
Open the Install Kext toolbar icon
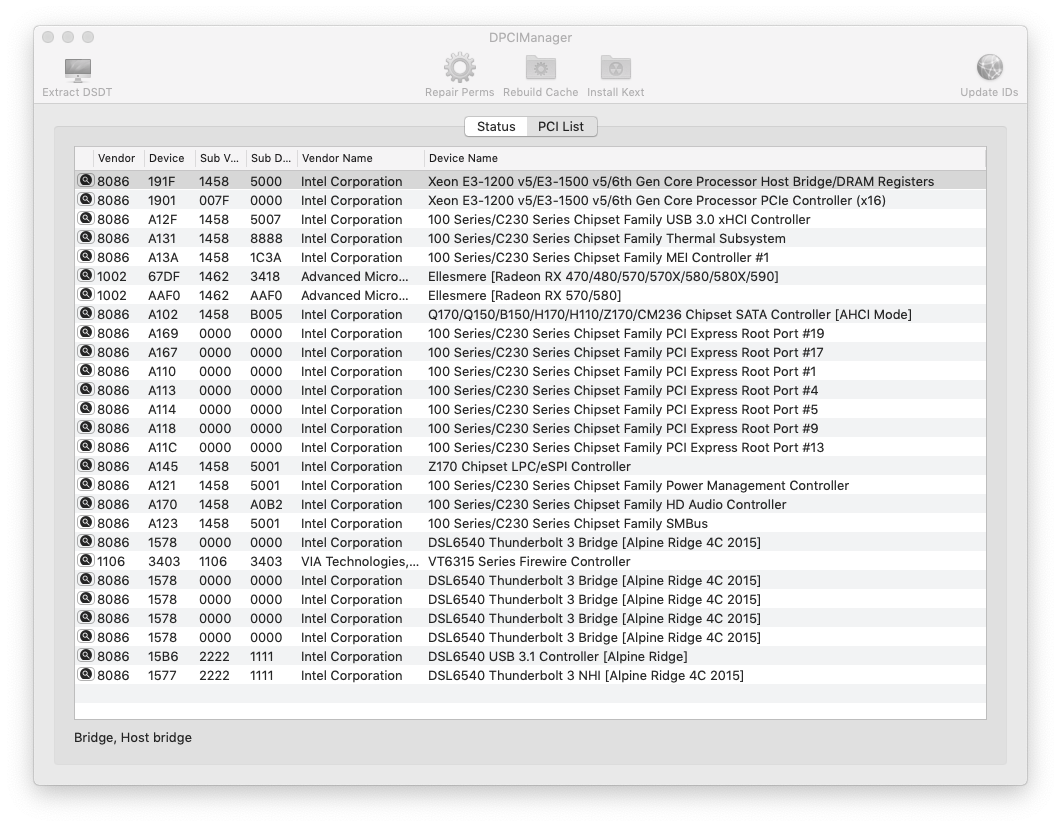pos(615,68)
